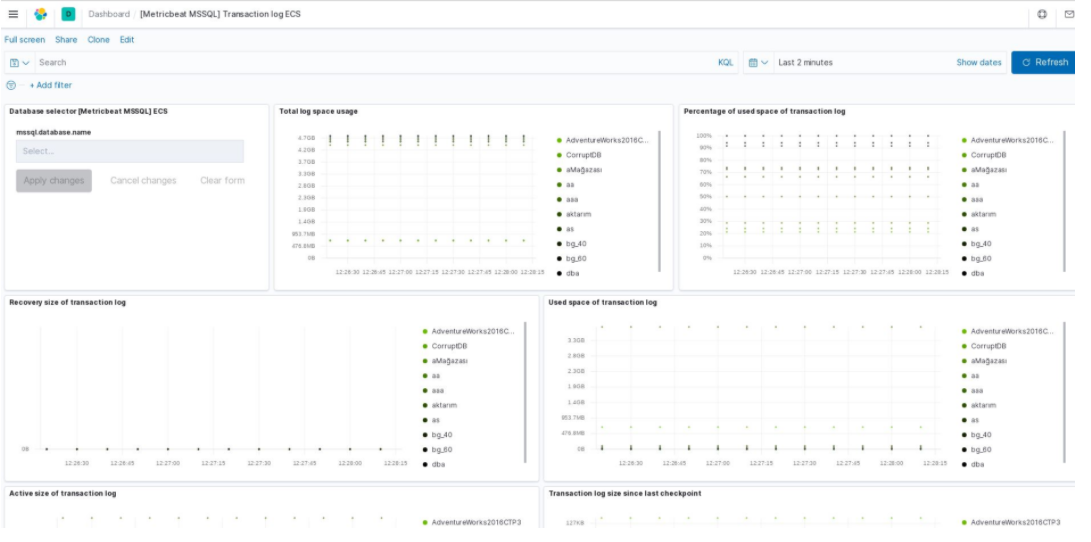Viewport: 1091px width, 542px height.
Task: Click the 4.7GB axis label in Total log space usage
Action: (x=306, y=138)
